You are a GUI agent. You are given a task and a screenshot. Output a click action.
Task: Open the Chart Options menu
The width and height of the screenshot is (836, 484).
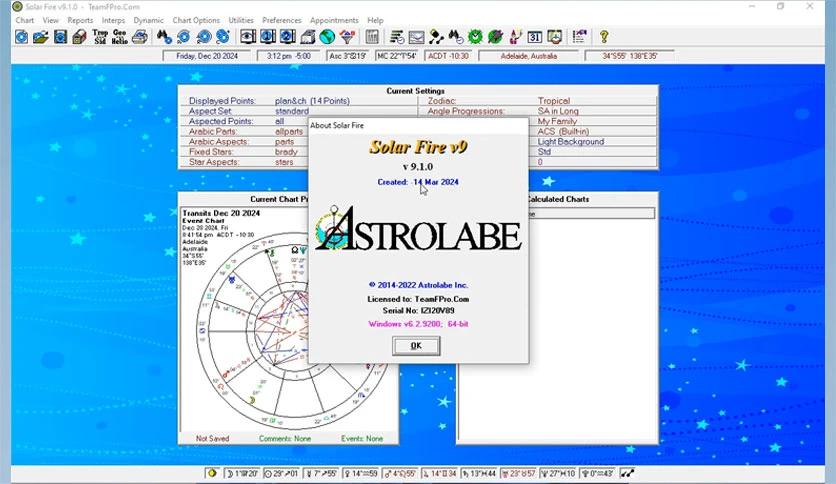pos(196,20)
